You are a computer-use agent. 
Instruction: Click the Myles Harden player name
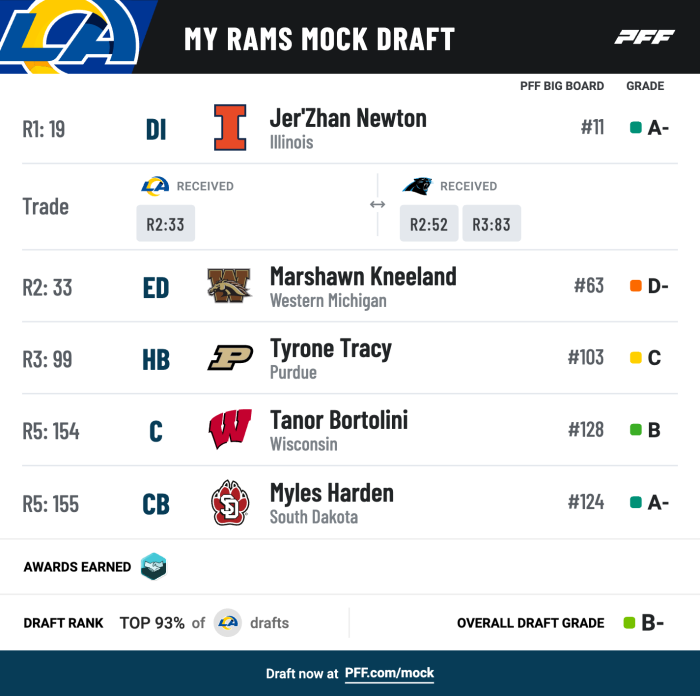coord(332,493)
